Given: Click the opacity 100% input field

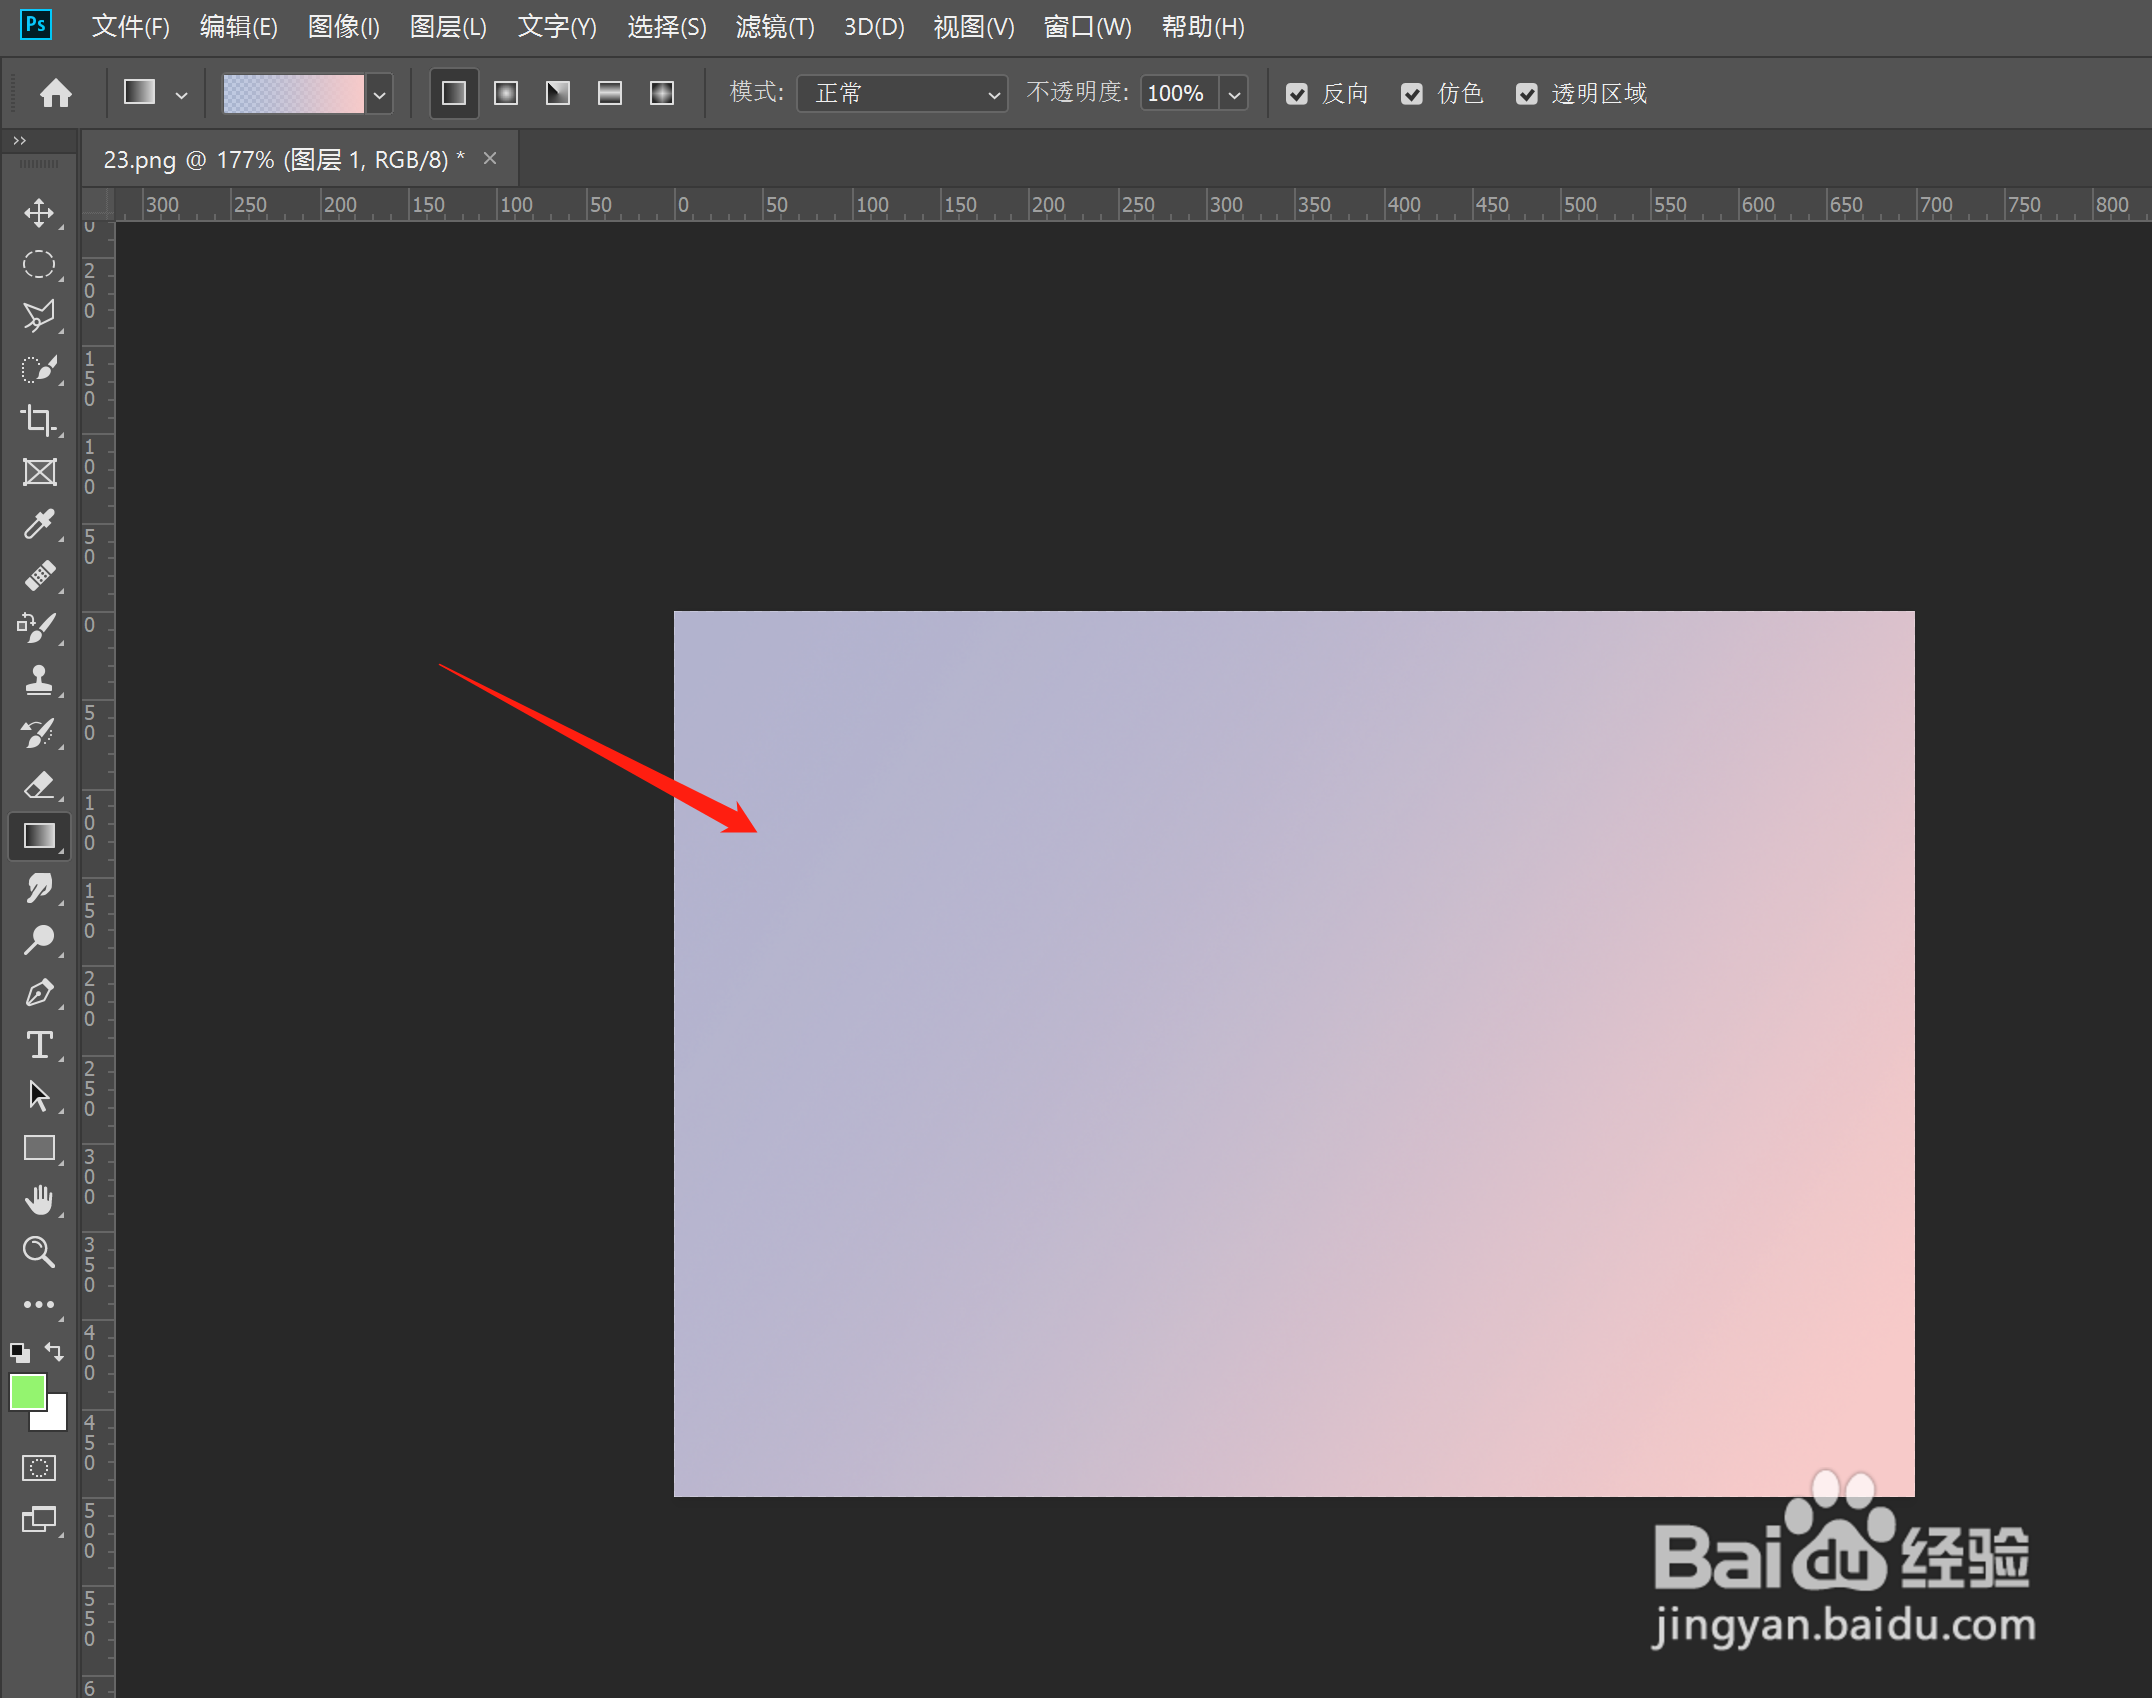Looking at the screenshot, I should [1179, 94].
